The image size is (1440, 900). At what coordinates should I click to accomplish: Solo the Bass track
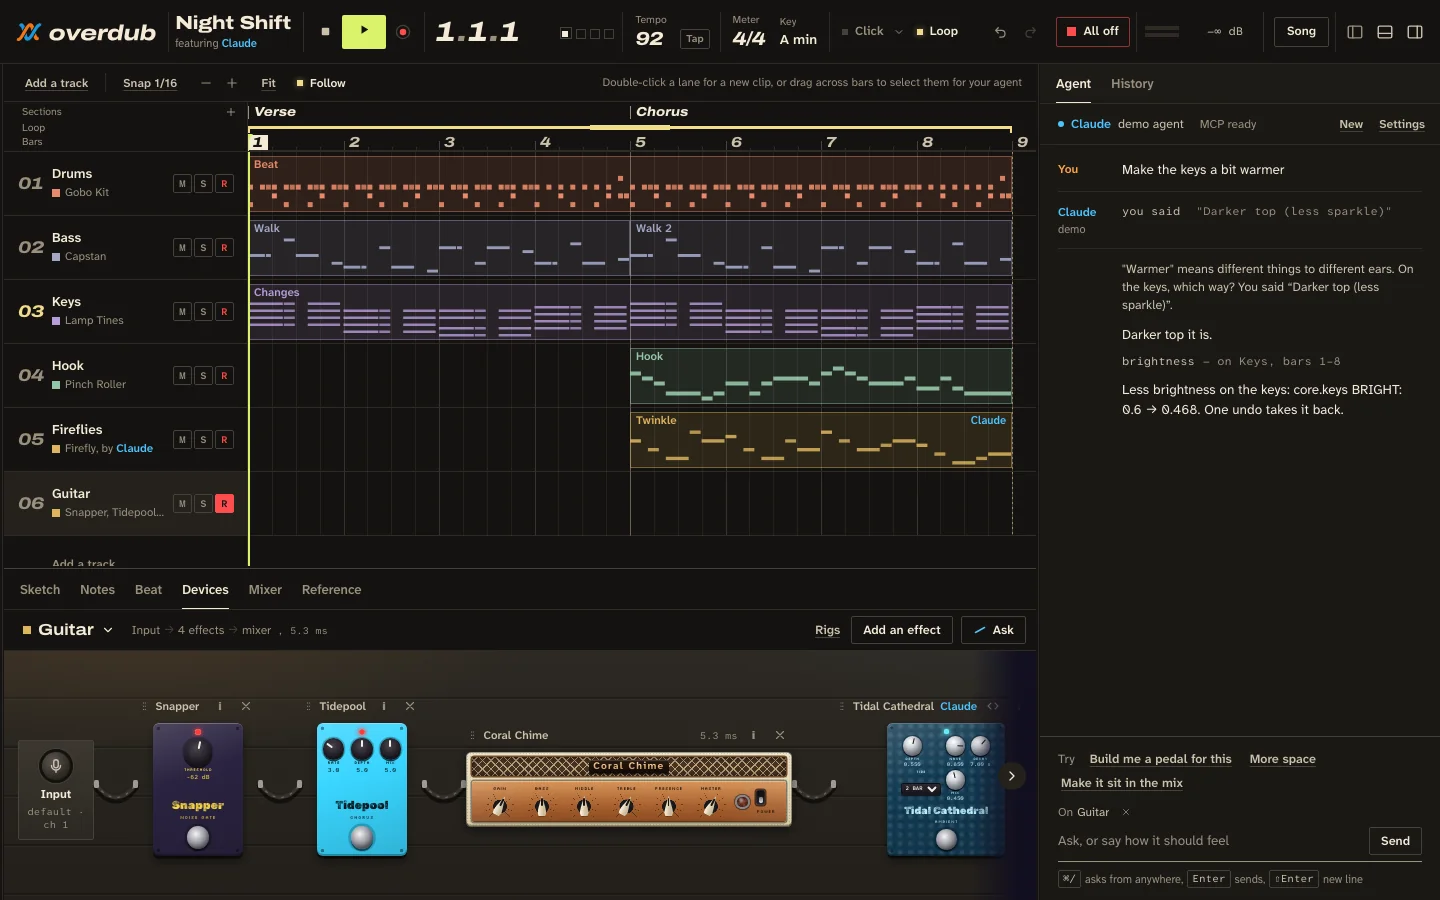click(x=203, y=248)
